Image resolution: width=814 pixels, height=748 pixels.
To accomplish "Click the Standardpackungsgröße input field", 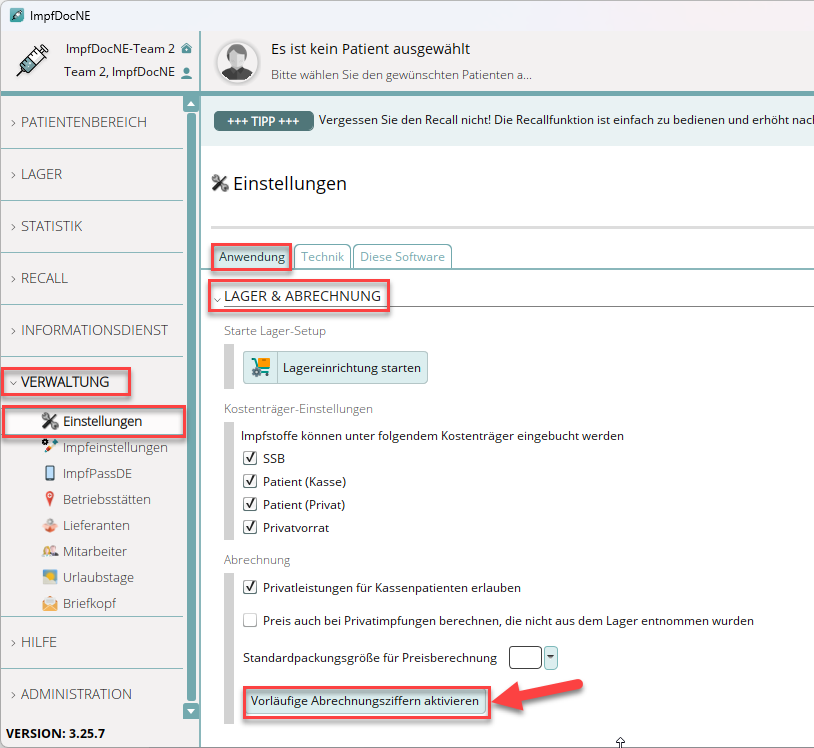I will pos(525,657).
